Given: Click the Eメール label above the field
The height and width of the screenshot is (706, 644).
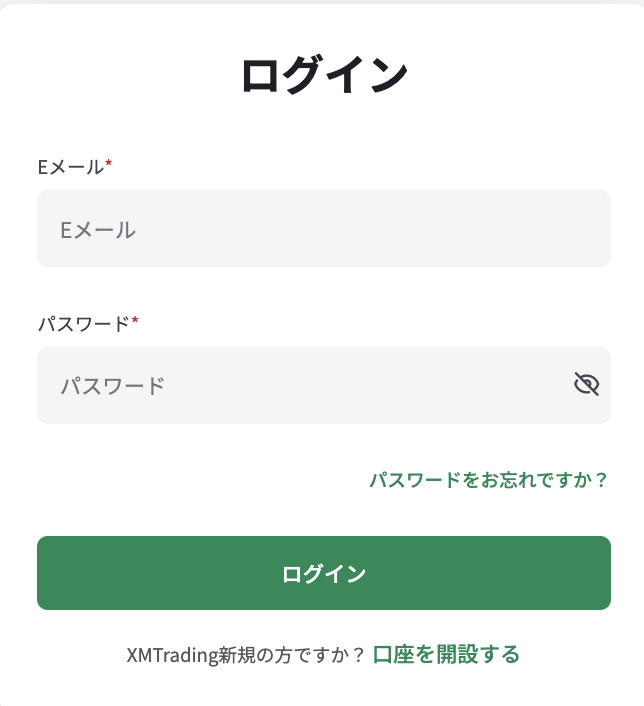Looking at the screenshot, I should [70, 167].
